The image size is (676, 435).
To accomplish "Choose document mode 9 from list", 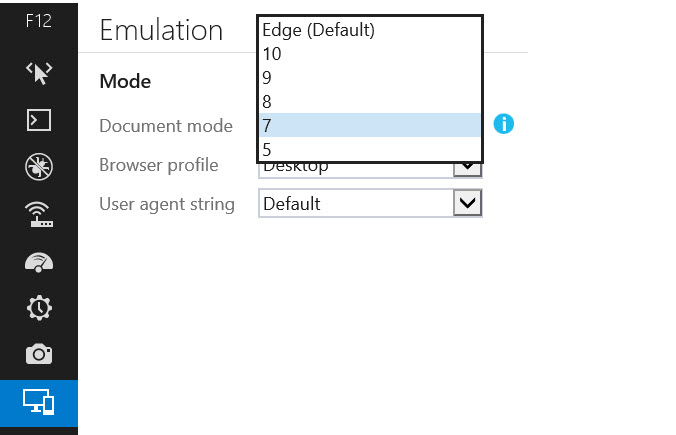I will [x=370, y=78].
